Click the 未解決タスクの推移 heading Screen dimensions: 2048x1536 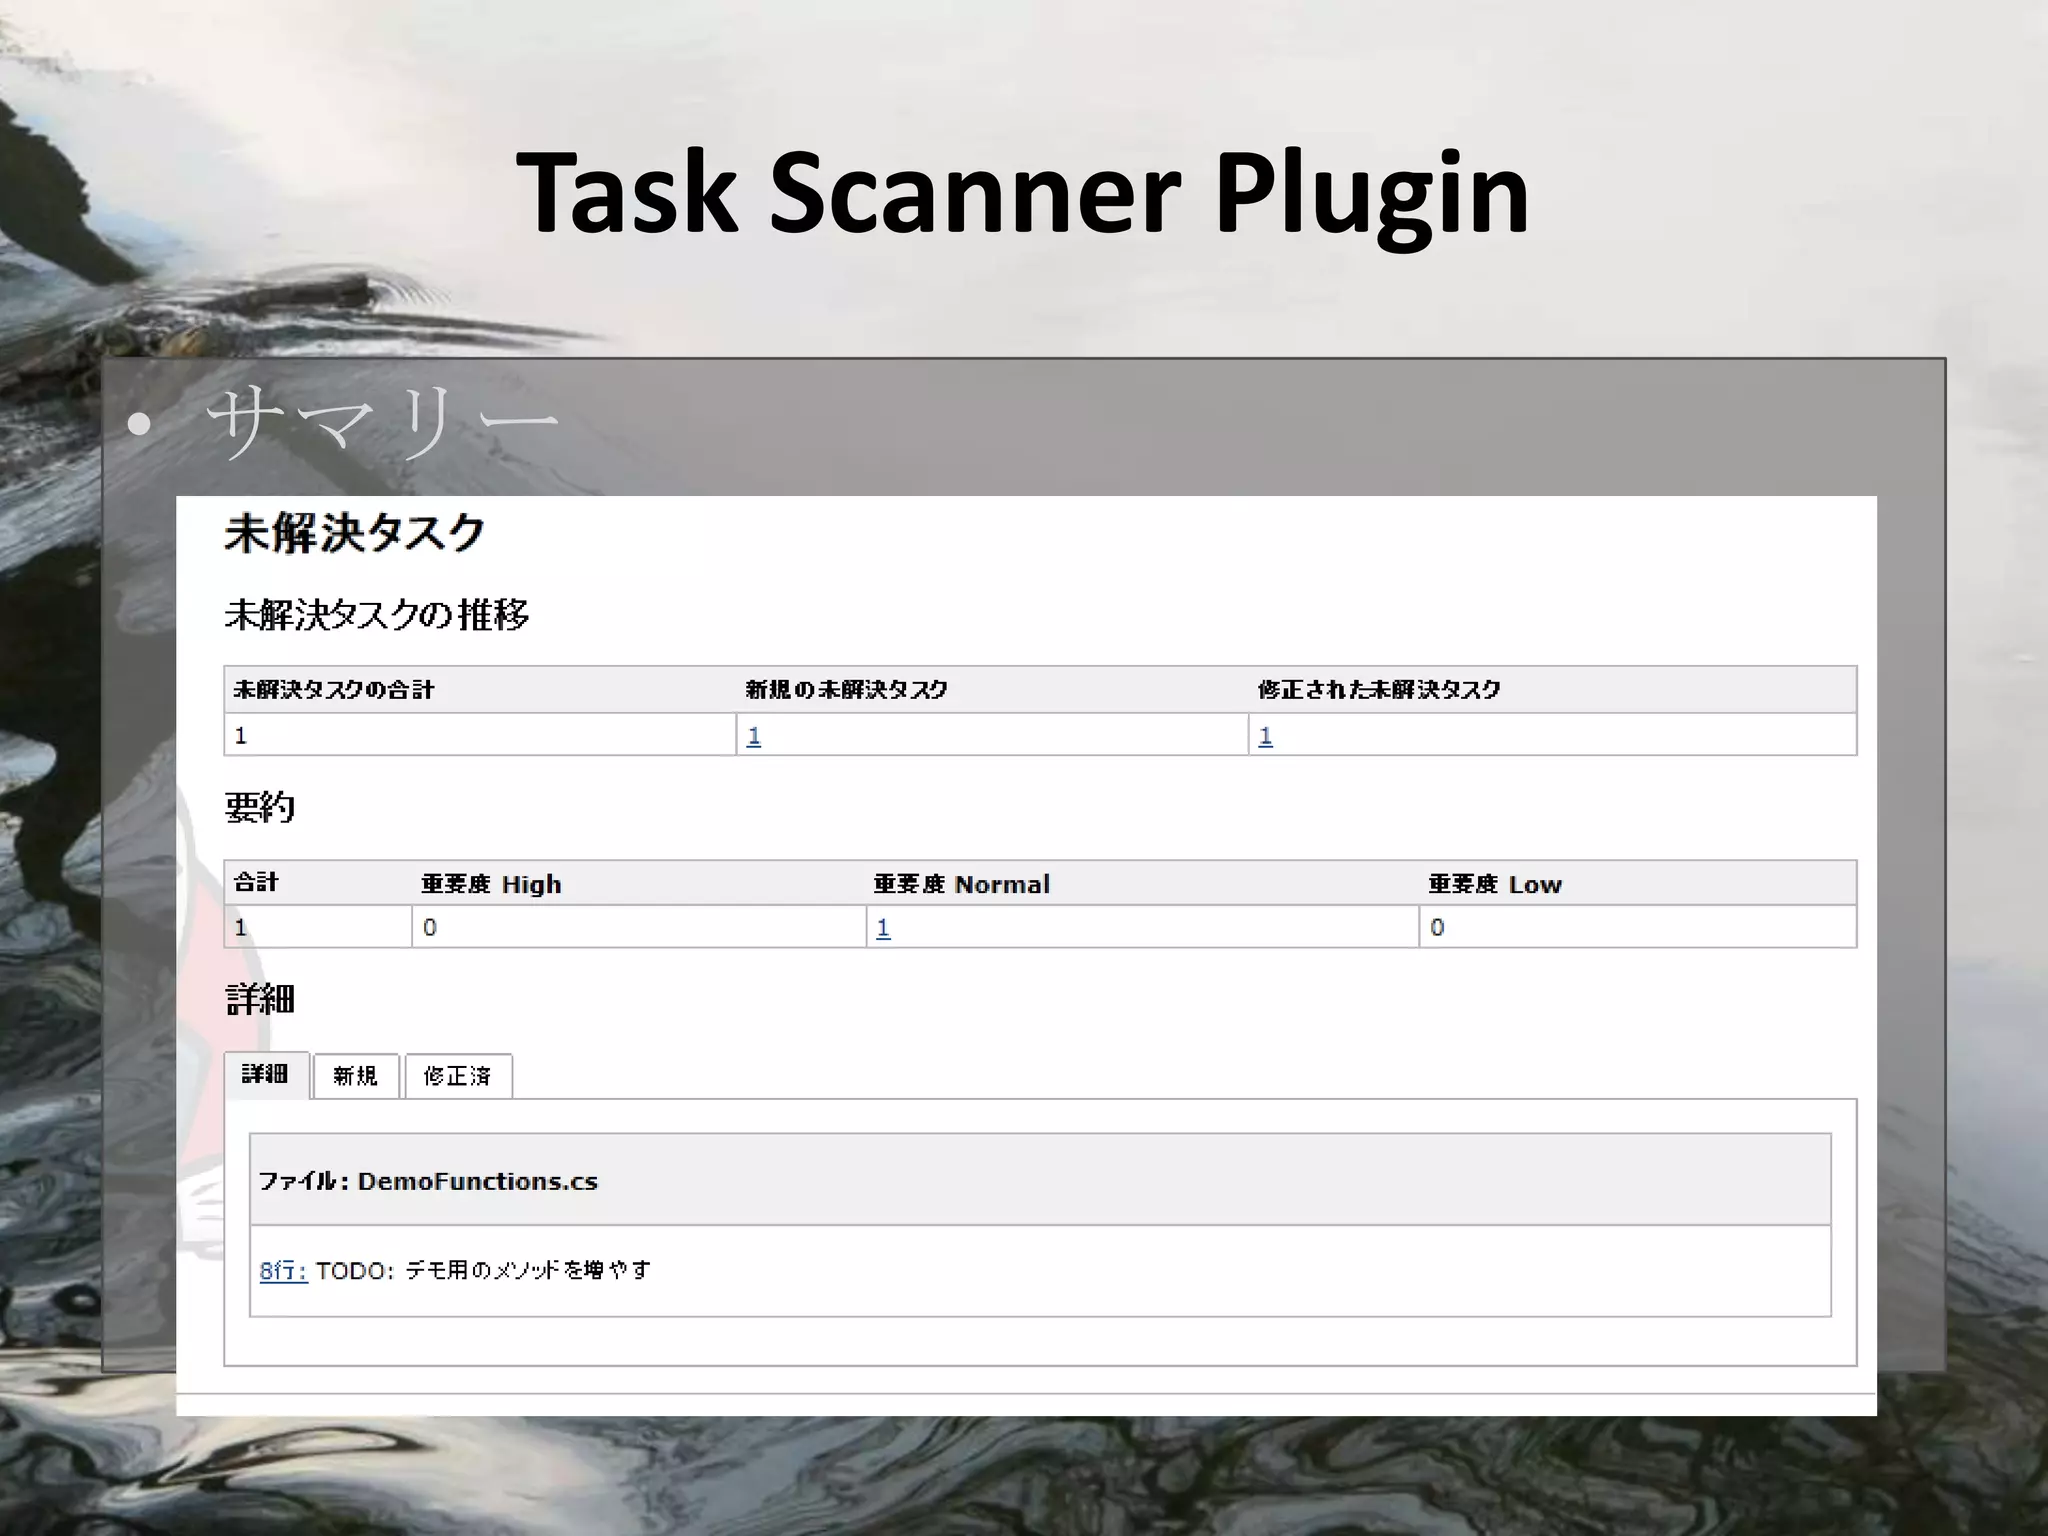tap(377, 614)
